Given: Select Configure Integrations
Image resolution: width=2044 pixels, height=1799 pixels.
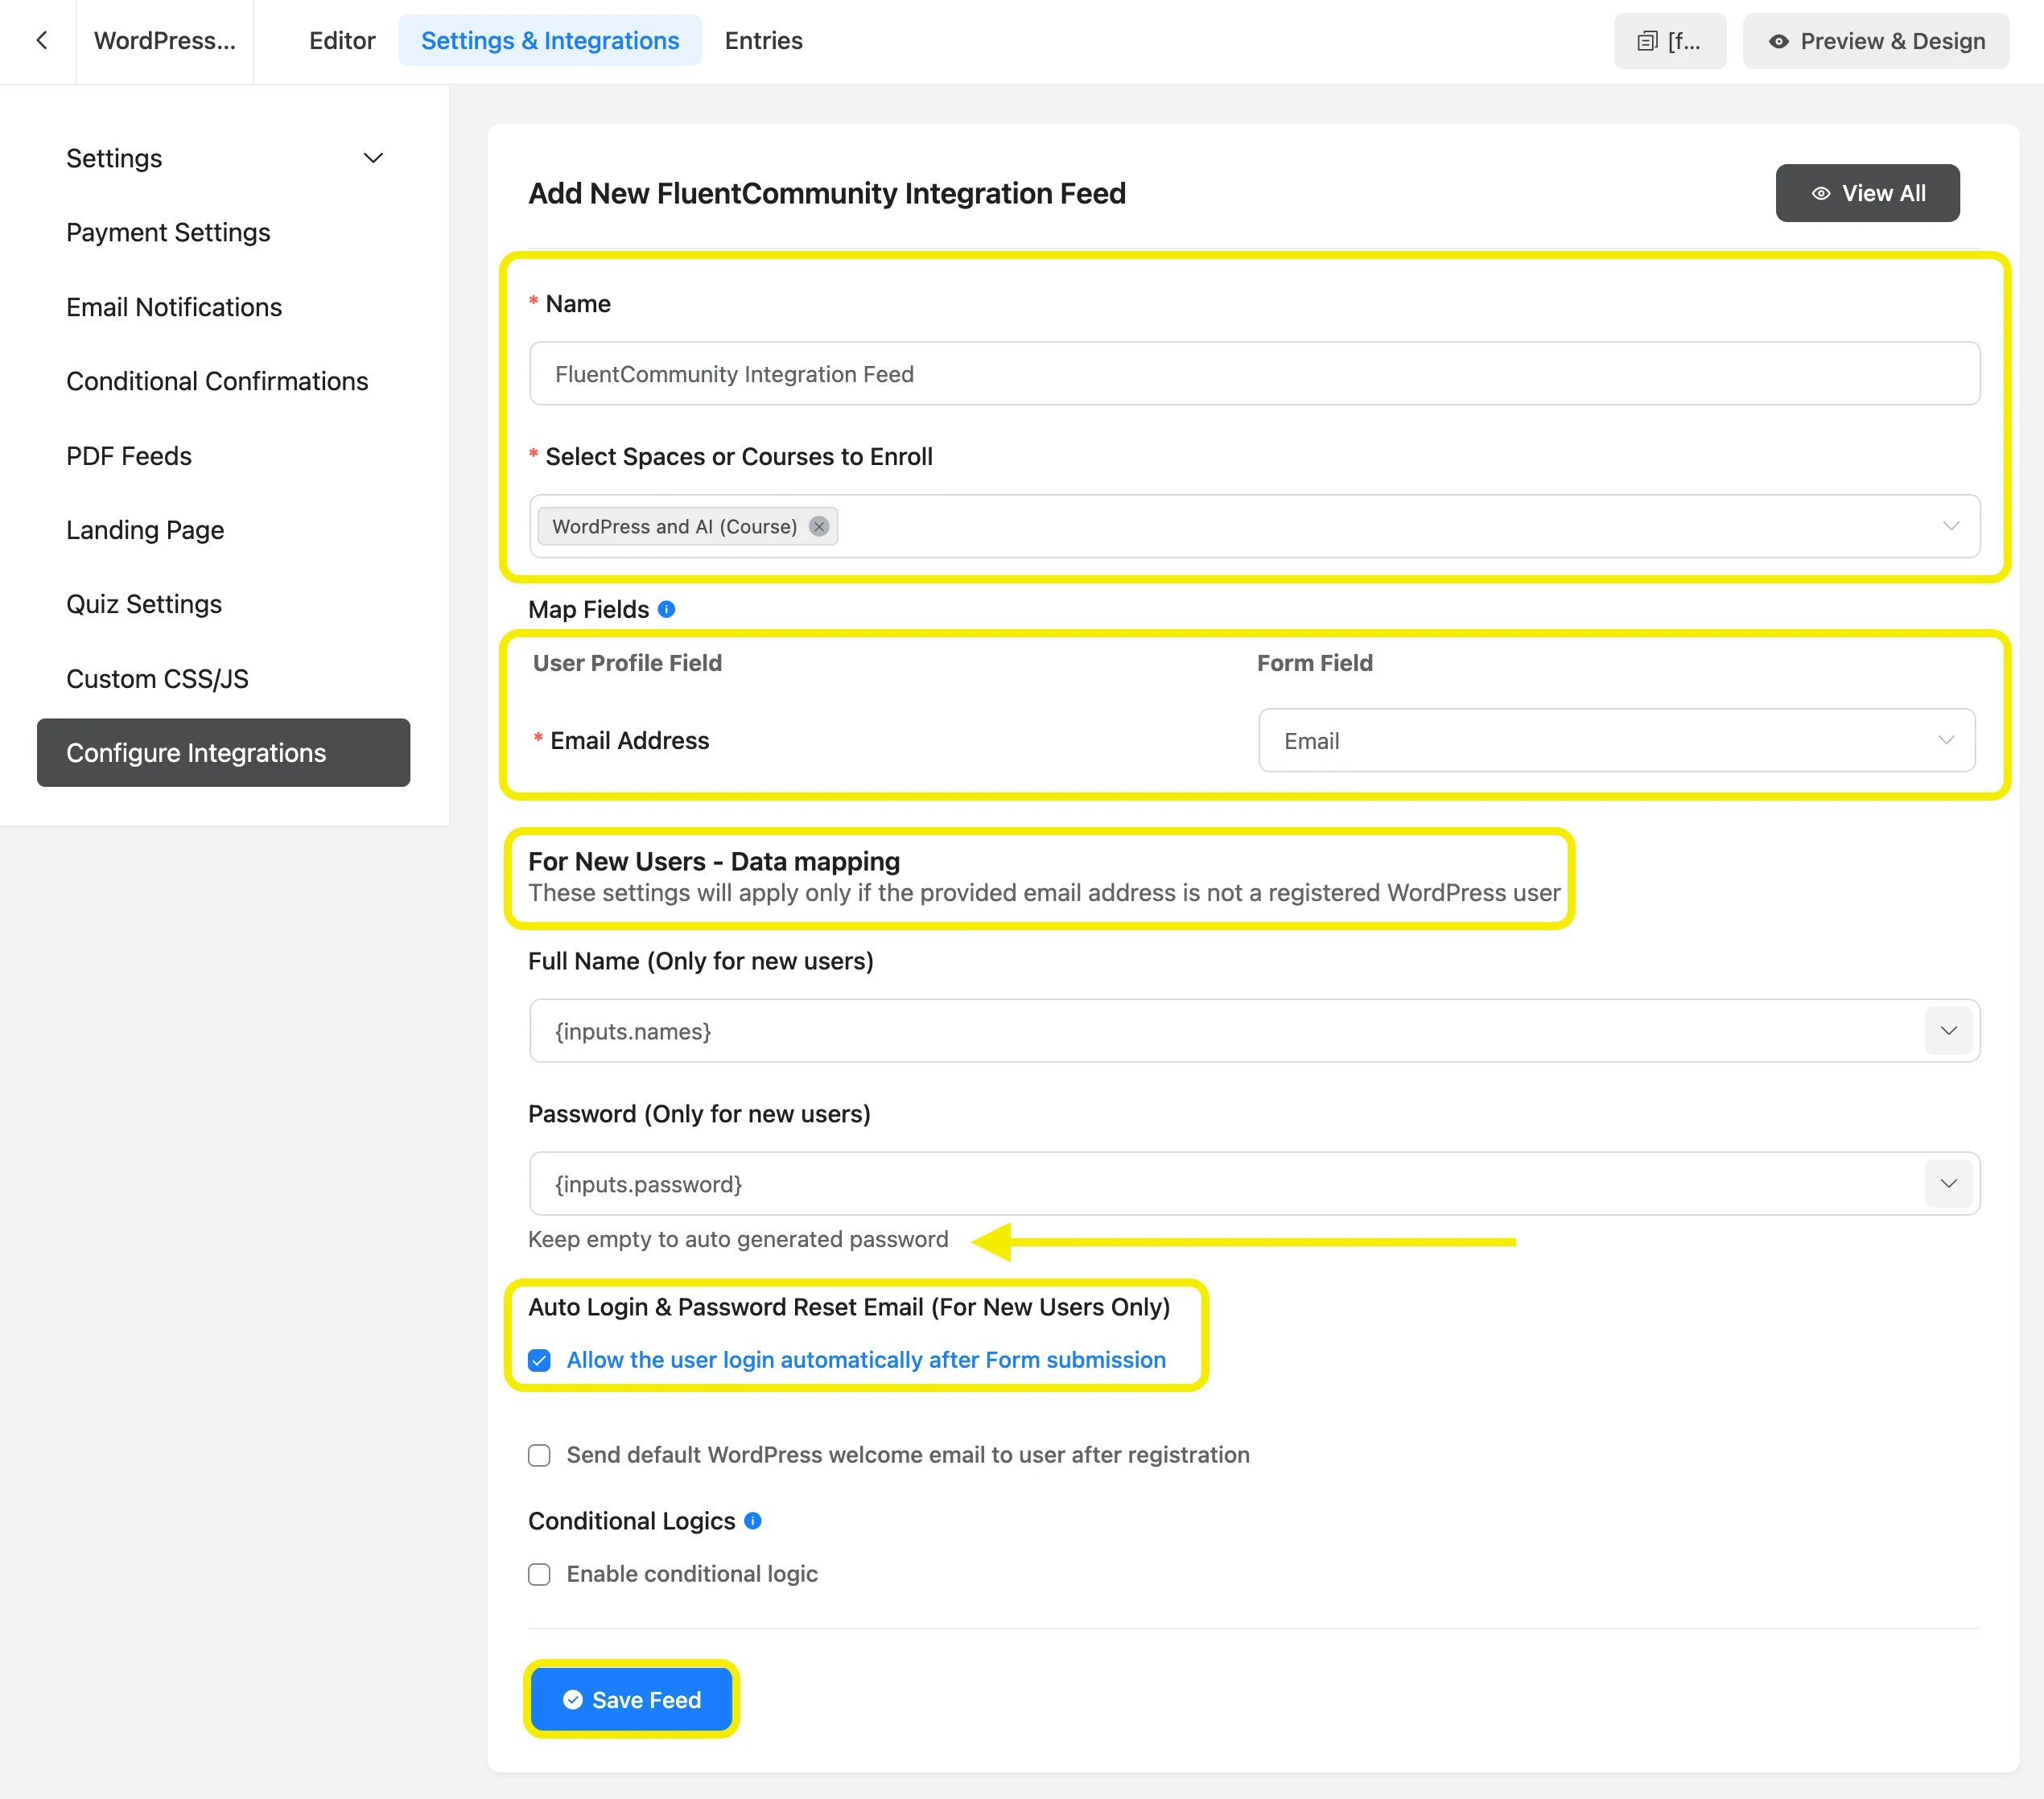Looking at the screenshot, I should click(x=224, y=753).
